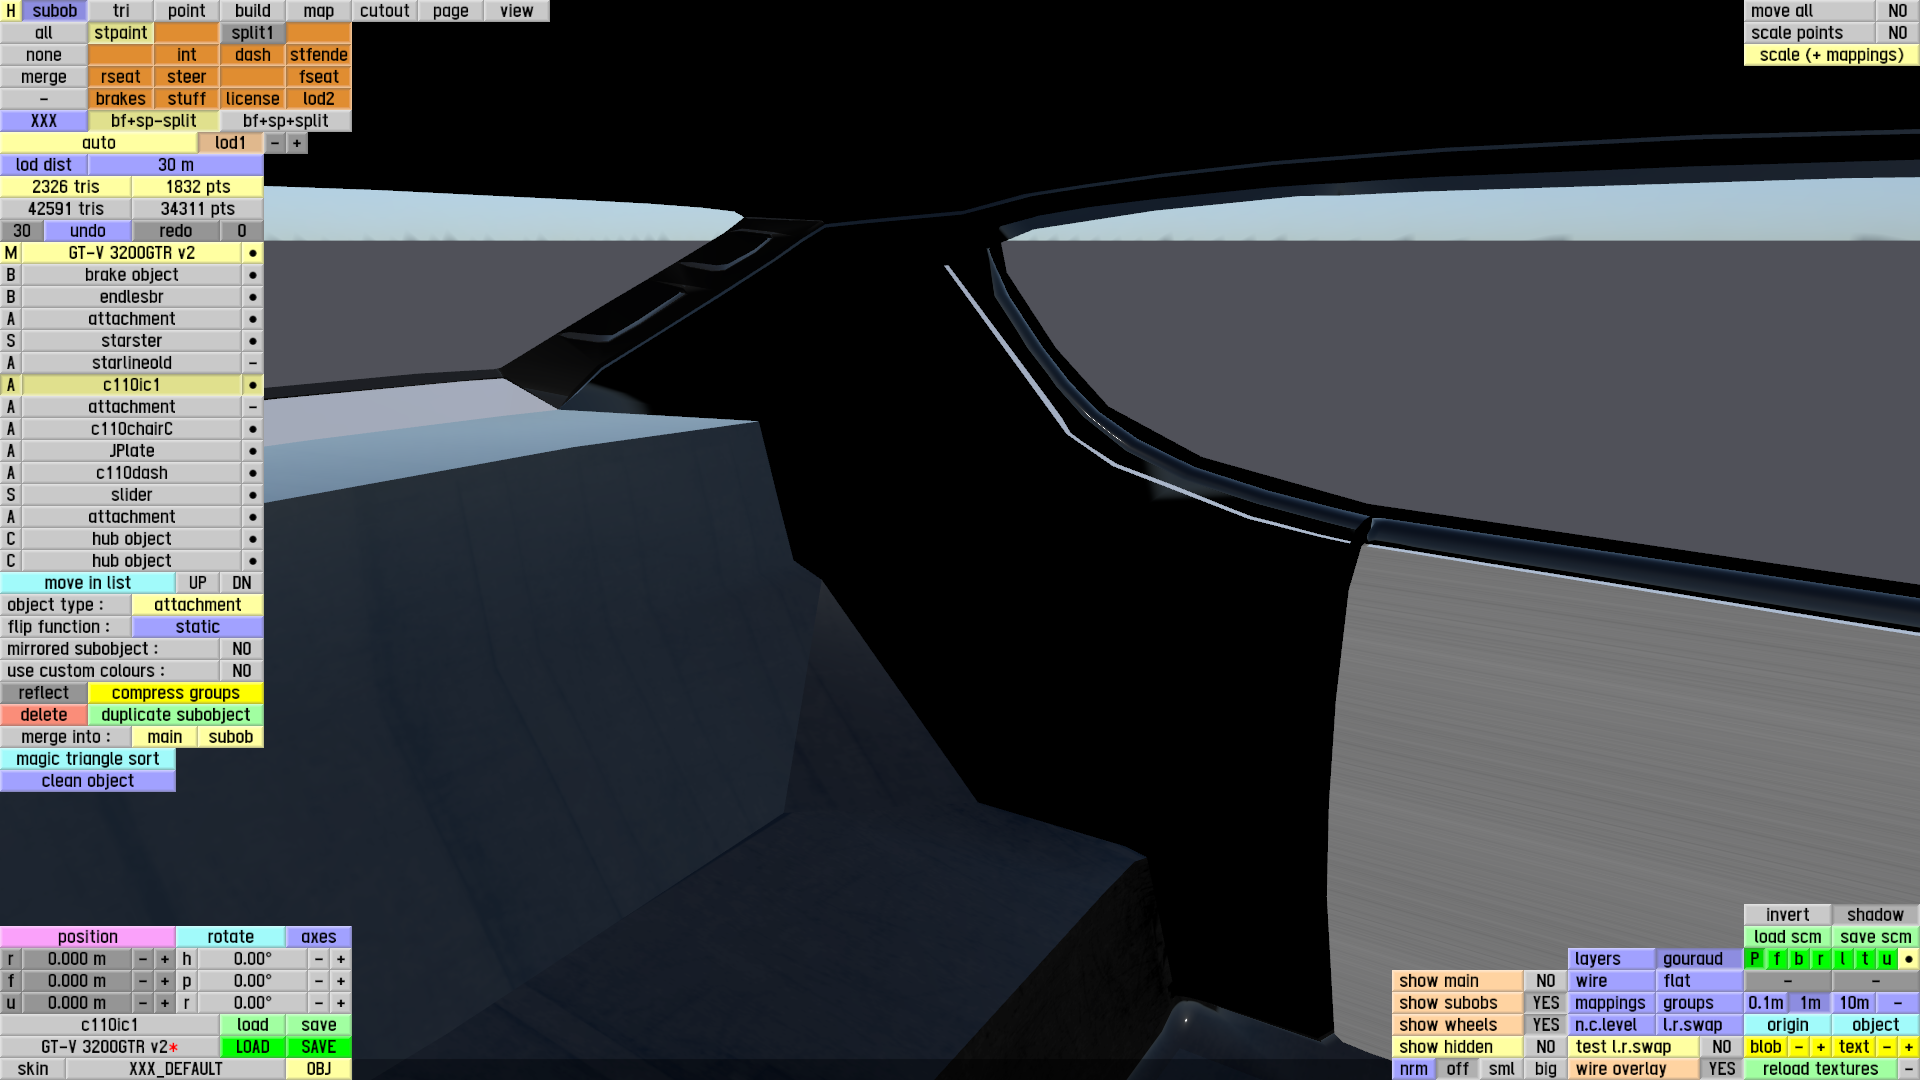Image resolution: width=1920 pixels, height=1080 pixels.
Task: Hide the c110dash subobject via its dot
Action: click(x=253, y=473)
